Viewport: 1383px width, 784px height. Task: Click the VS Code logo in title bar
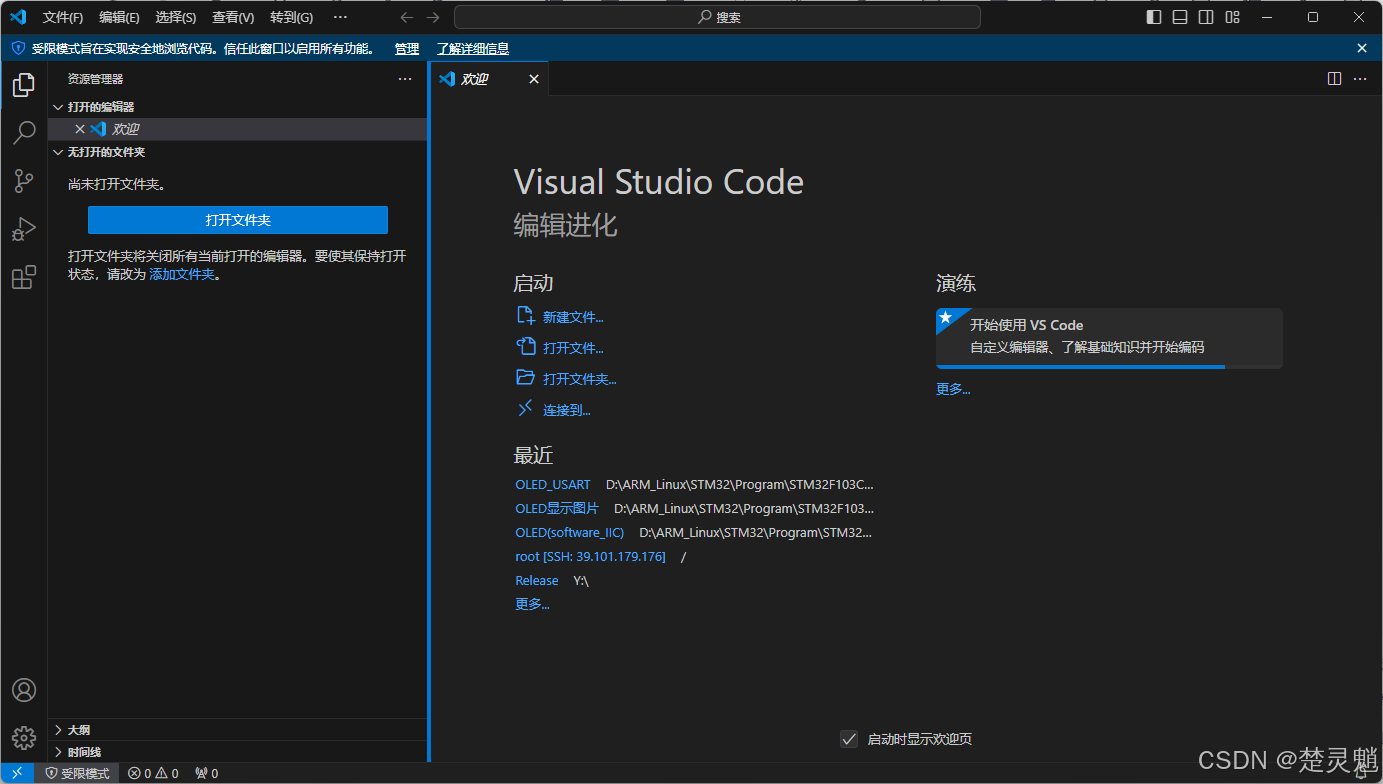coord(18,17)
